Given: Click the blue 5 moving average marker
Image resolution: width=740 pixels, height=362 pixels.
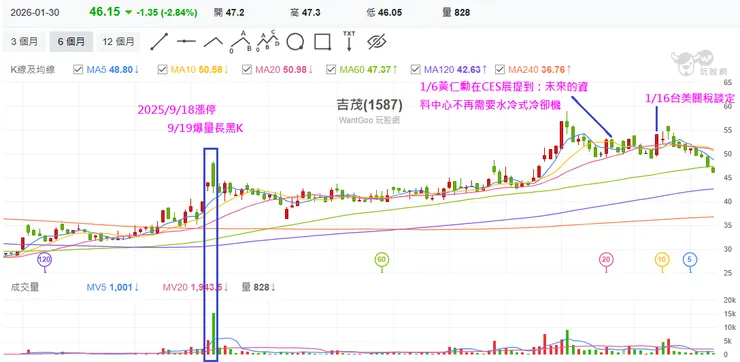Looking at the screenshot, I should [690, 259].
